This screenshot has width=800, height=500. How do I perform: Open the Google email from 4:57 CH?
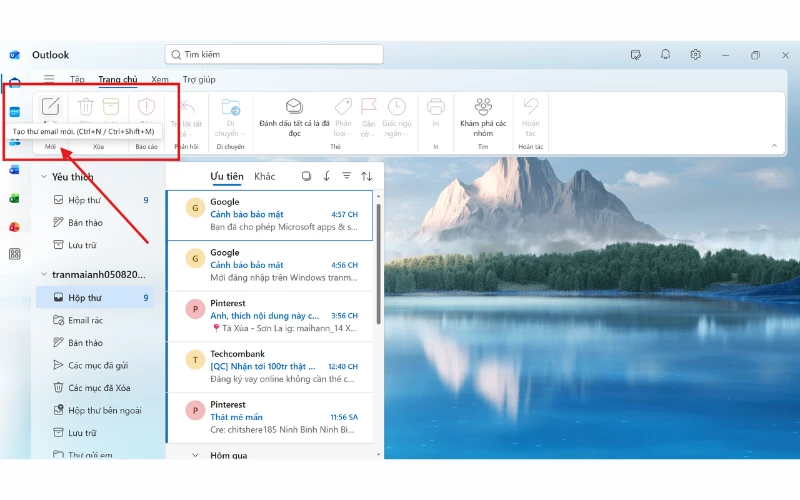pyautogui.click(x=270, y=215)
